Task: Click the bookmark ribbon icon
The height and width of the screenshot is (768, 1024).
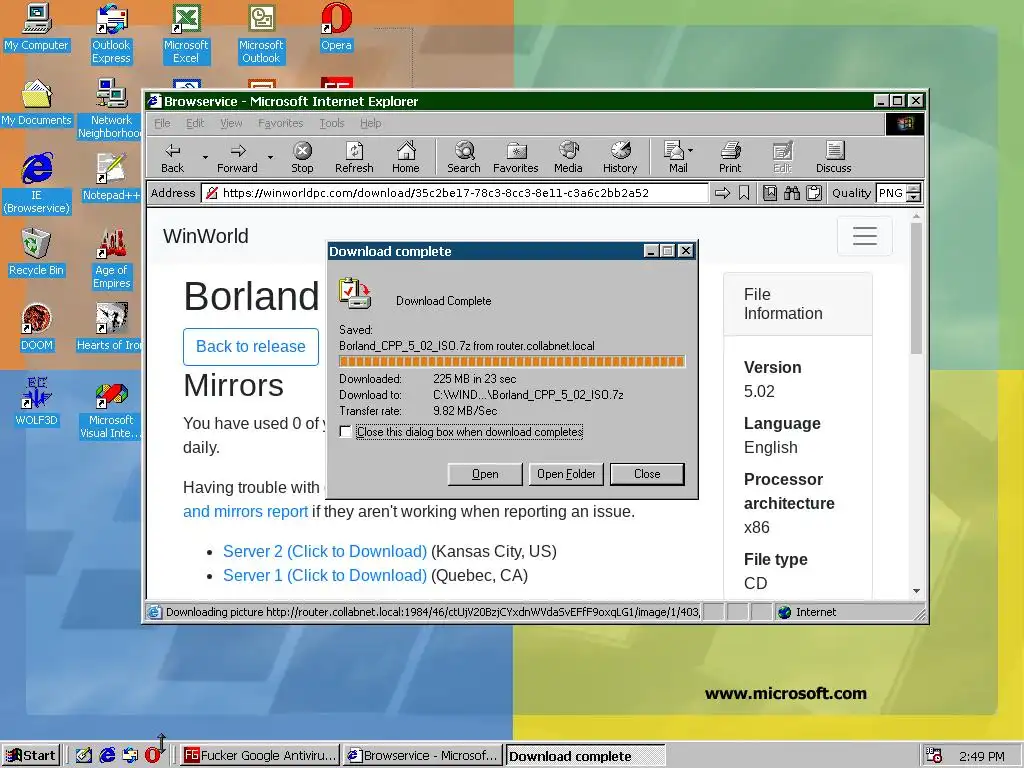Action: tap(744, 193)
